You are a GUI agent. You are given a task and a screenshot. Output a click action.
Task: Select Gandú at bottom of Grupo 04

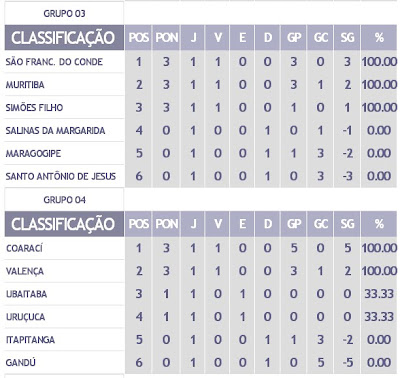click(21, 363)
